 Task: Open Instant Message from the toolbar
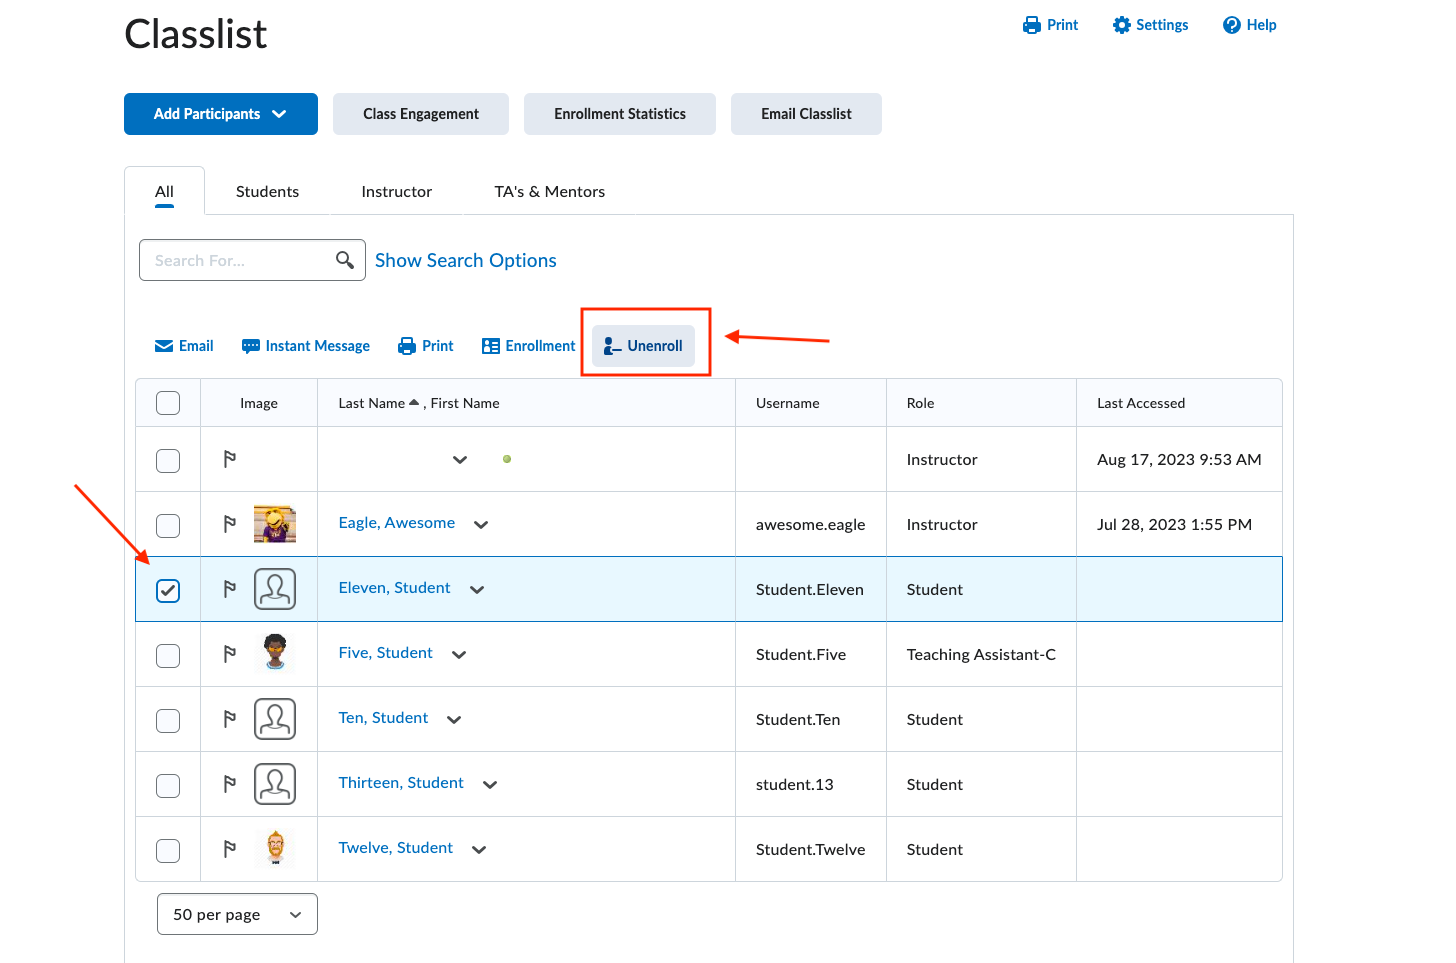[306, 346]
